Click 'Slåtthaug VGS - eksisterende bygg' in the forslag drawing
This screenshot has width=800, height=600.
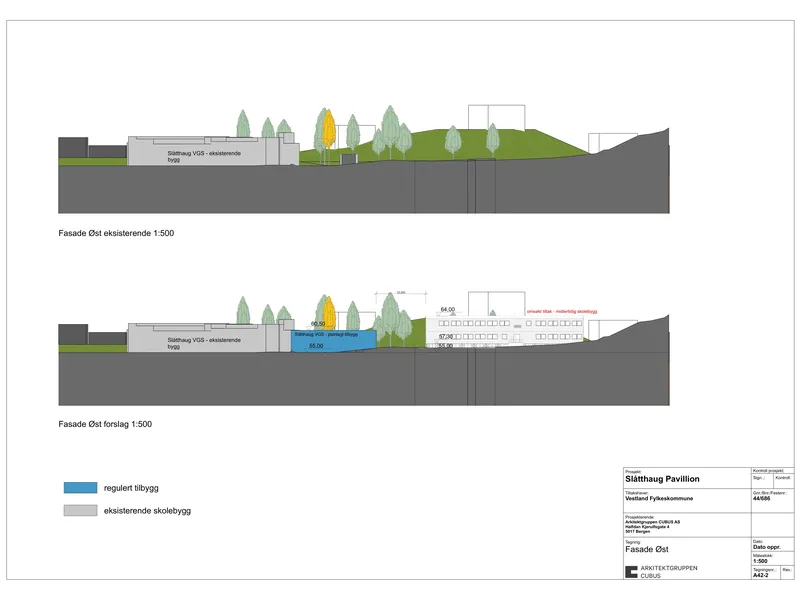point(204,343)
